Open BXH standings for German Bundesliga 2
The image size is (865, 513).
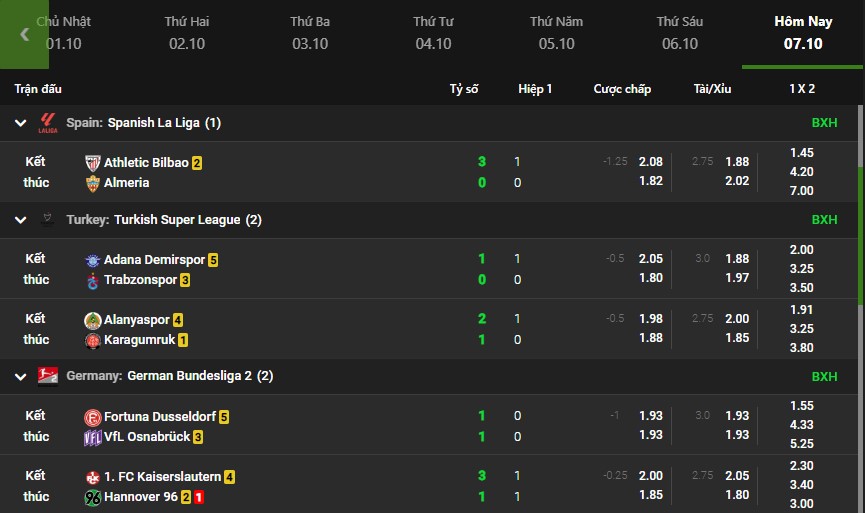(824, 376)
